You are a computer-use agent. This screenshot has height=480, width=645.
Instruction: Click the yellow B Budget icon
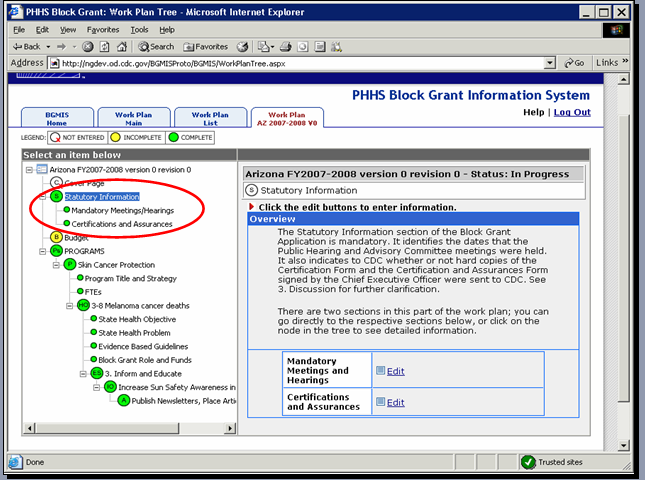56,237
